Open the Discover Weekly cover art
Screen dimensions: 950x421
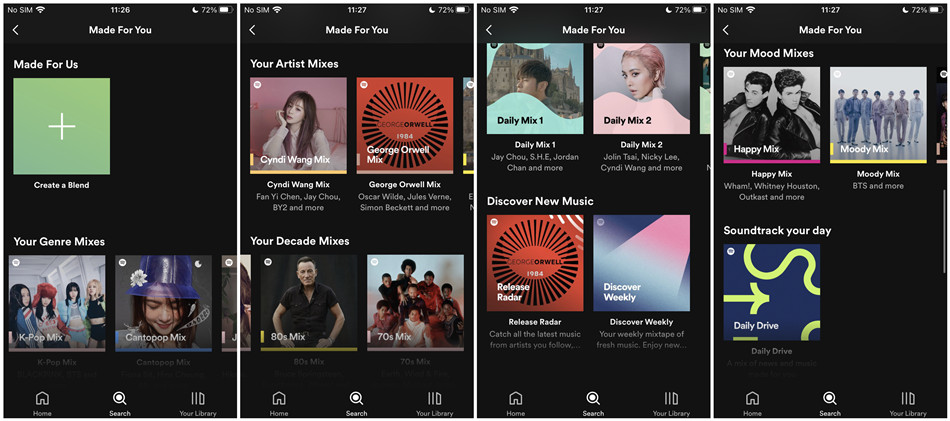pyautogui.click(x=642, y=263)
